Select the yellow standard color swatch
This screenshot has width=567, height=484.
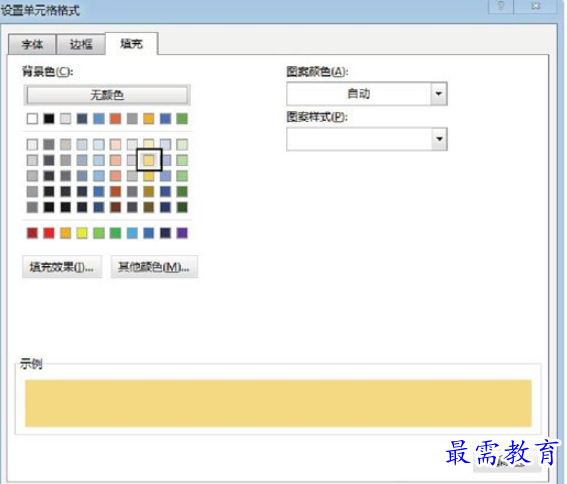pos(82,233)
